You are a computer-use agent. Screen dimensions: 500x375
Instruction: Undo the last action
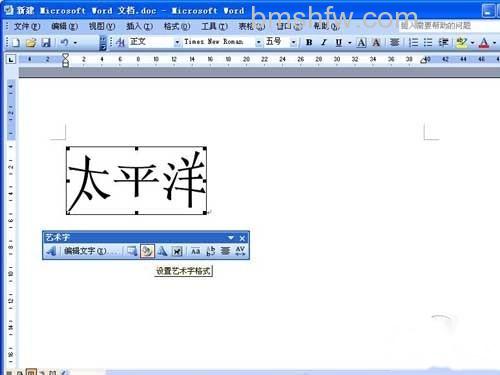pyautogui.click(x=64, y=42)
